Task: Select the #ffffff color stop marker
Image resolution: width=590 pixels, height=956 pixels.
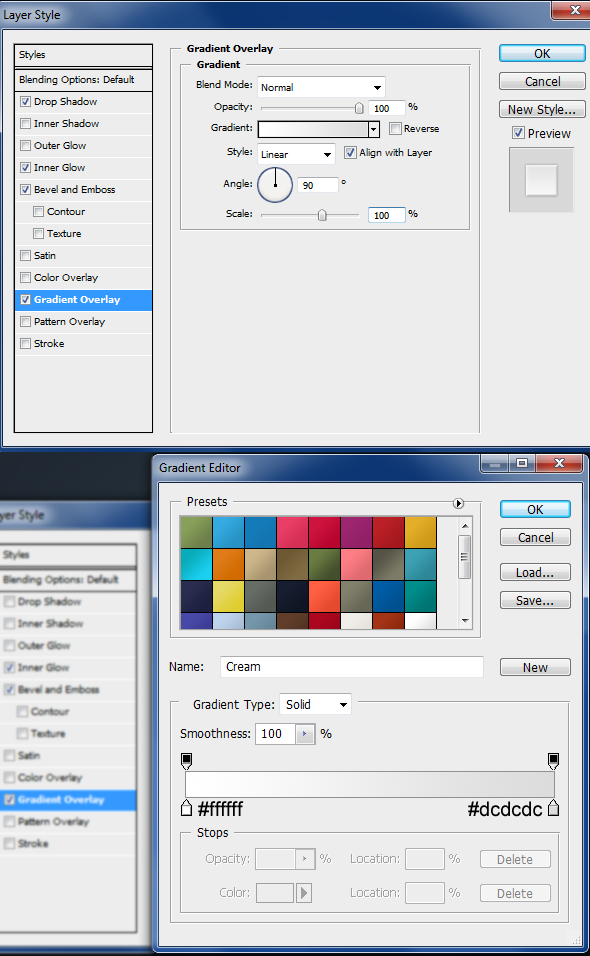Action: pos(187,808)
